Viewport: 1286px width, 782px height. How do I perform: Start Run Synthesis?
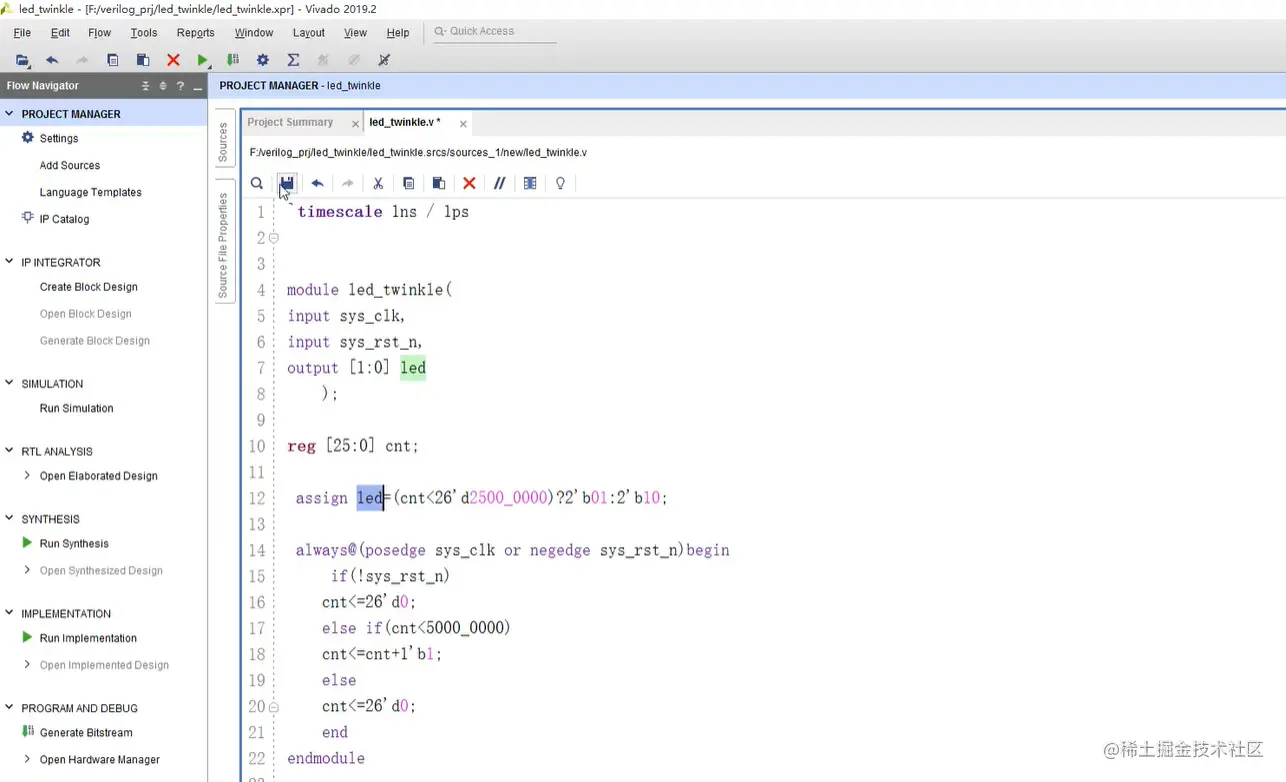[74, 543]
